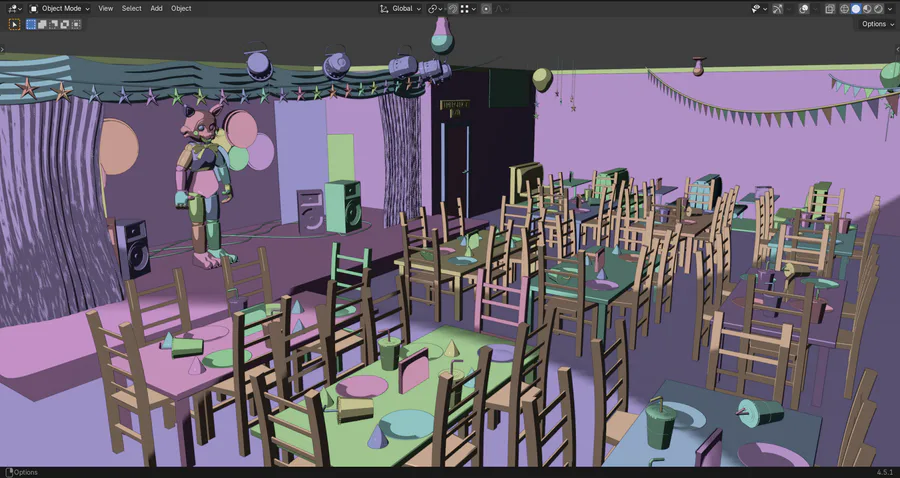
Task: Open the Object Mode dropdown
Action: click(60, 9)
